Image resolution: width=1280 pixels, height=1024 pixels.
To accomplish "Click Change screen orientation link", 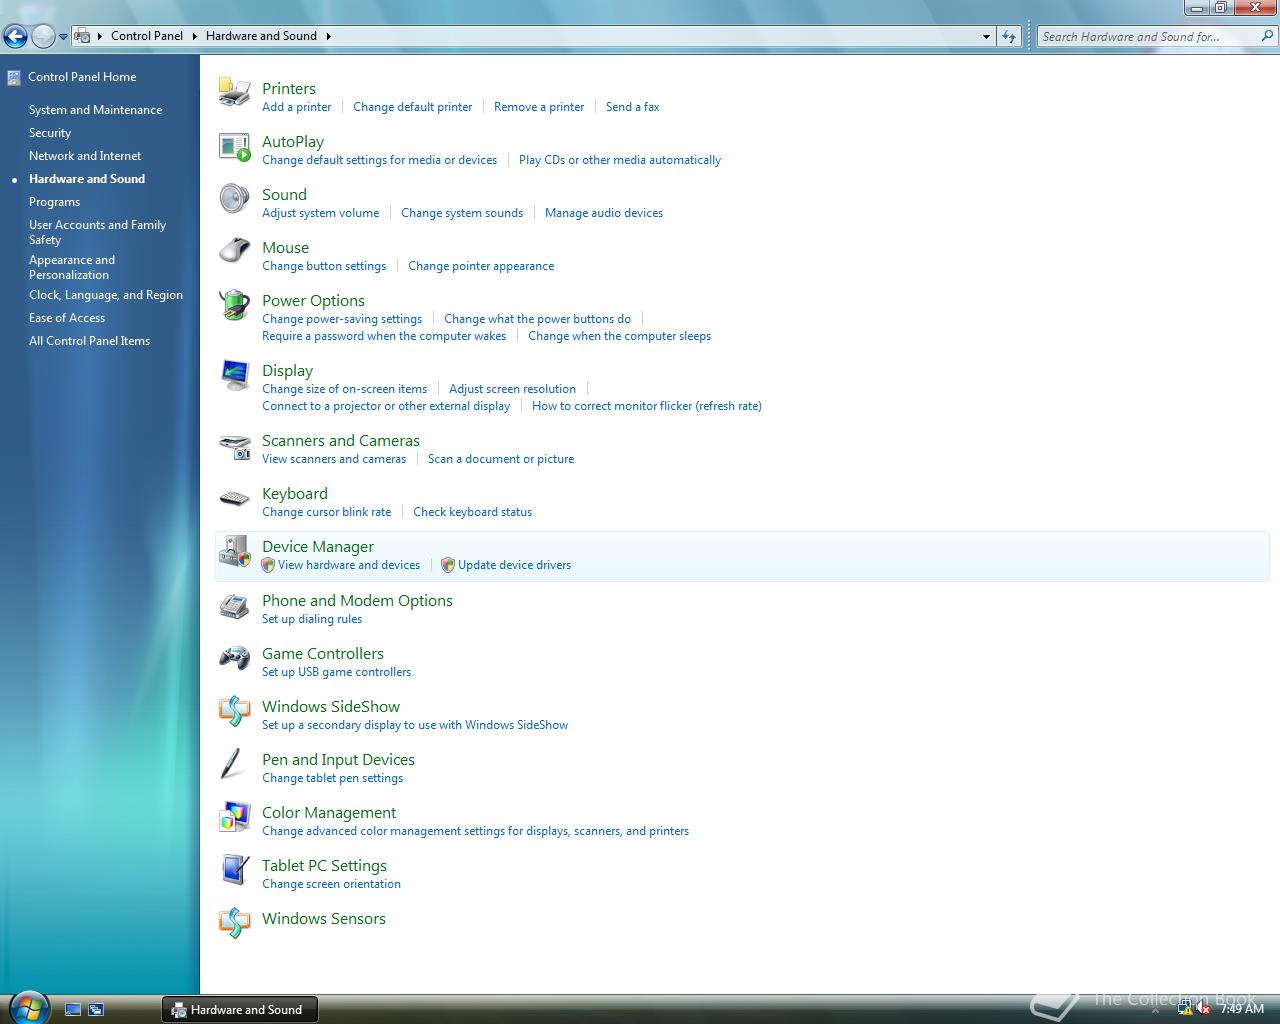I will (x=331, y=884).
